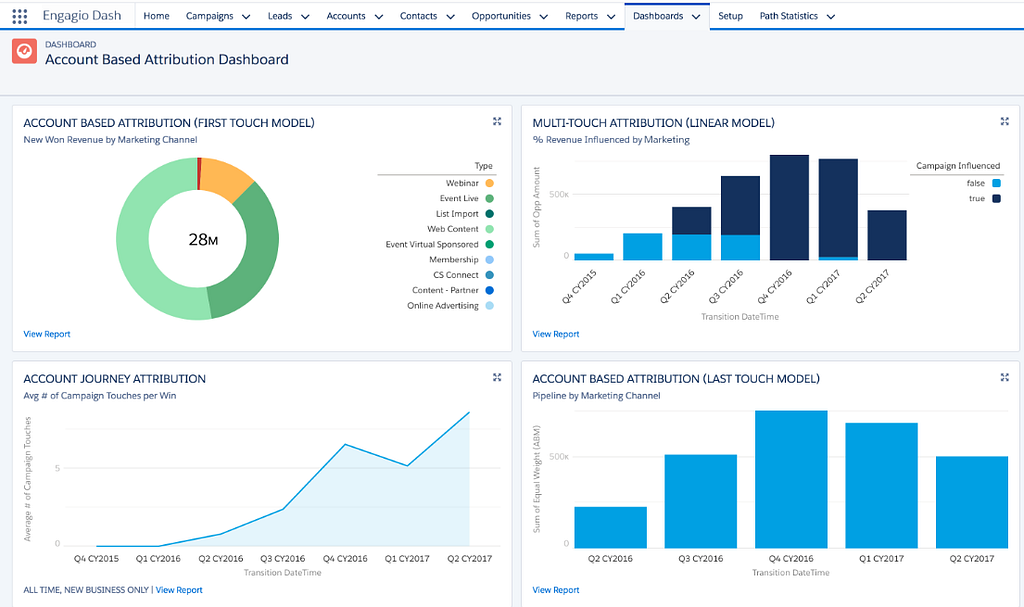
Task: Expand the Last Touch Model chart
Action: click(1005, 377)
